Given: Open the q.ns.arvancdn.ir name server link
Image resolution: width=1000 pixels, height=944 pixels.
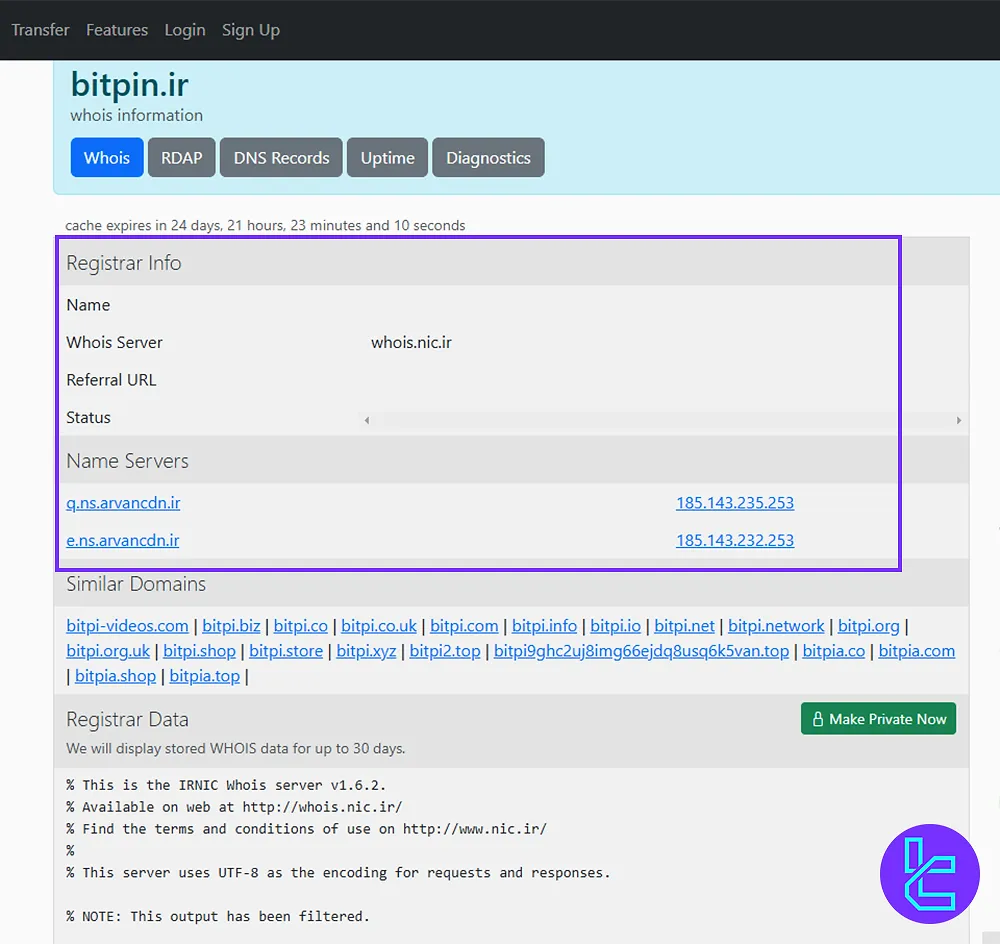Looking at the screenshot, I should pos(123,503).
